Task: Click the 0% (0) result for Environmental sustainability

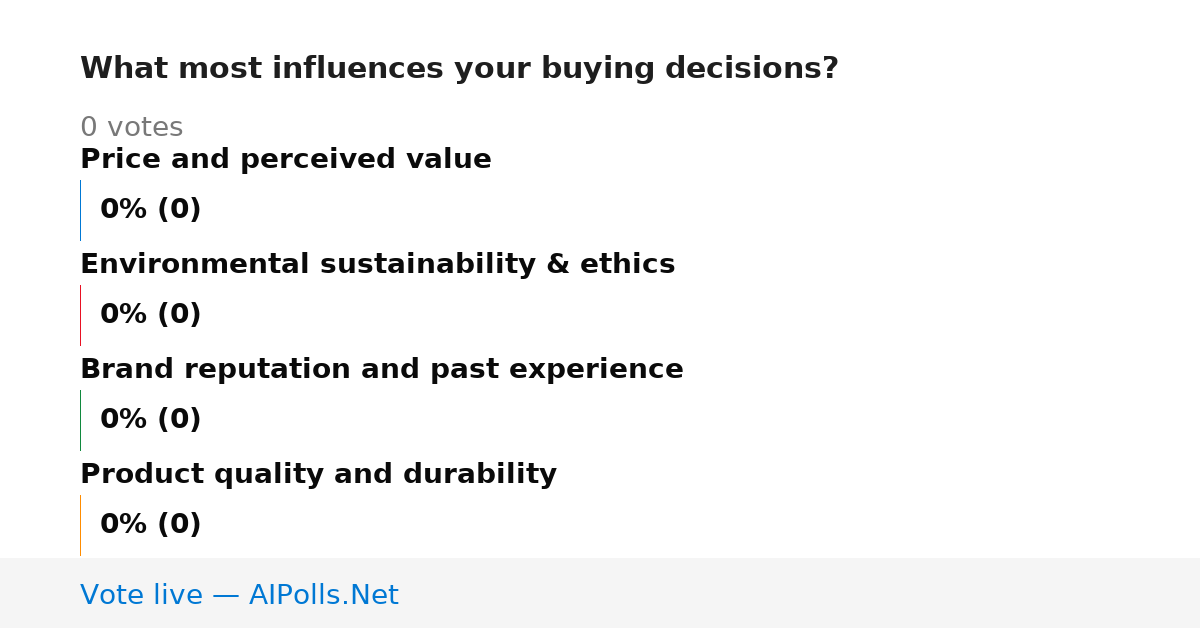Action: pos(151,315)
